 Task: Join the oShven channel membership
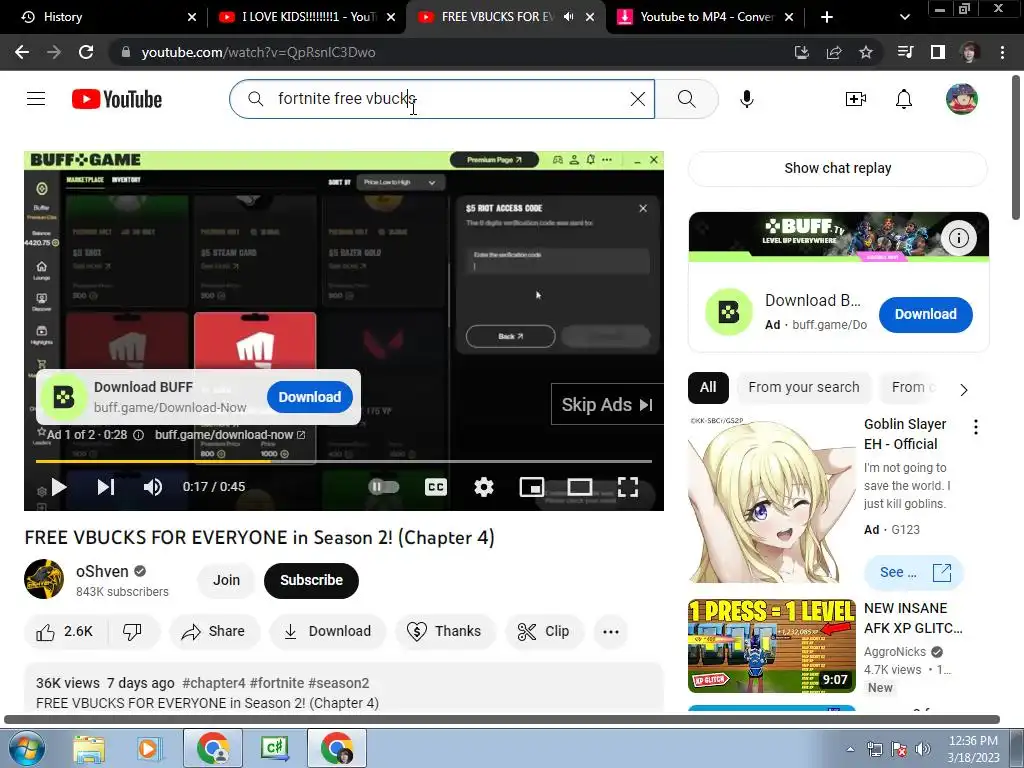point(226,580)
